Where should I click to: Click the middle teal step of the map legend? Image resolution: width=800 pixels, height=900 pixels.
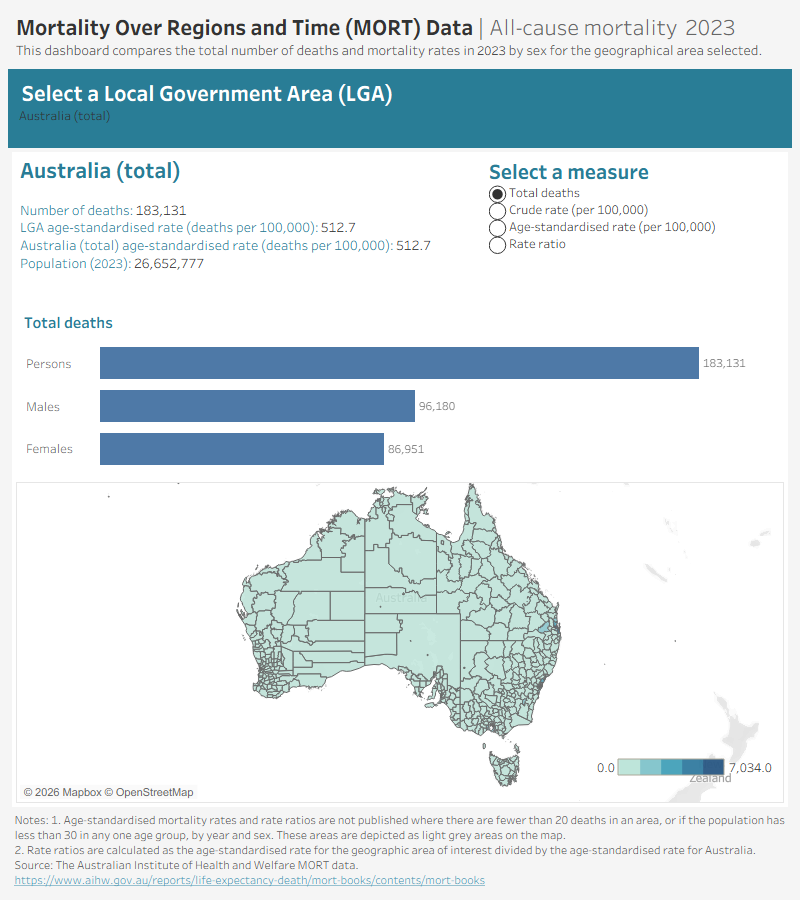pyautogui.click(x=671, y=767)
